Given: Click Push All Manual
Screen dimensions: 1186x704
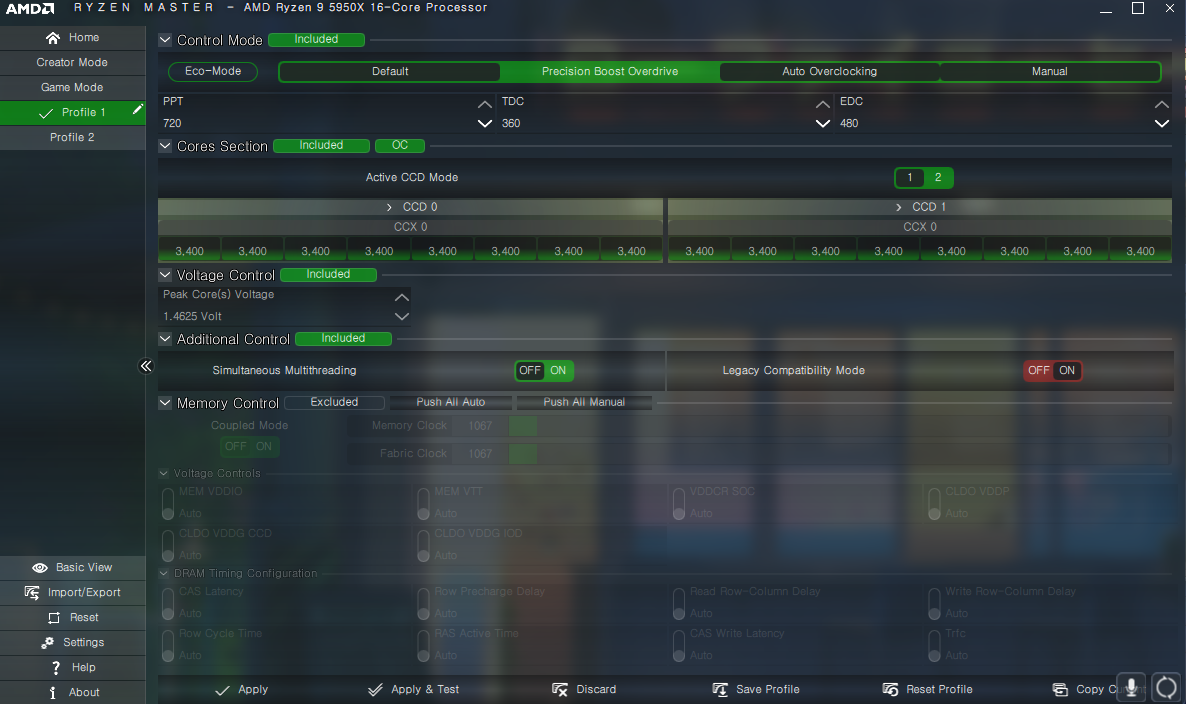Looking at the screenshot, I should [584, 402].
